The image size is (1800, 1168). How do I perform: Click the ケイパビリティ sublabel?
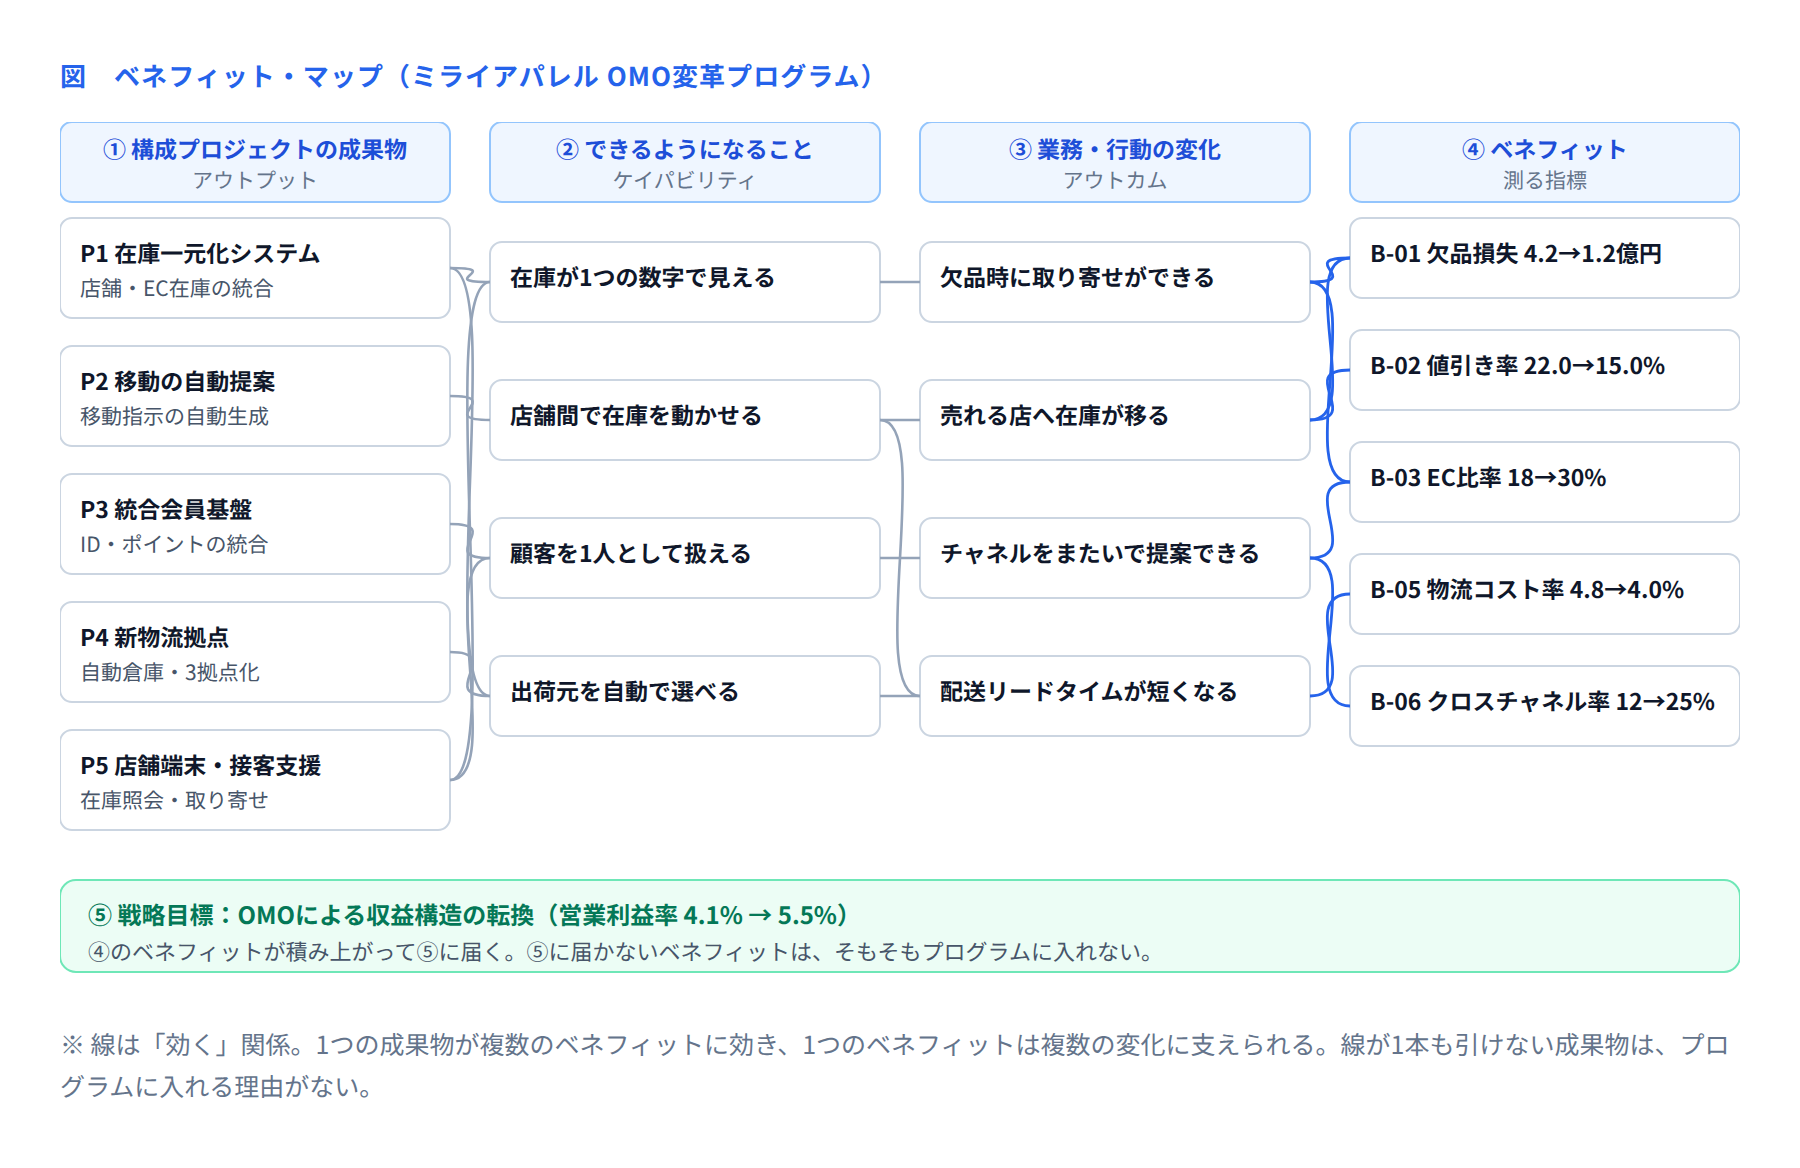click(x=685, y=180)
